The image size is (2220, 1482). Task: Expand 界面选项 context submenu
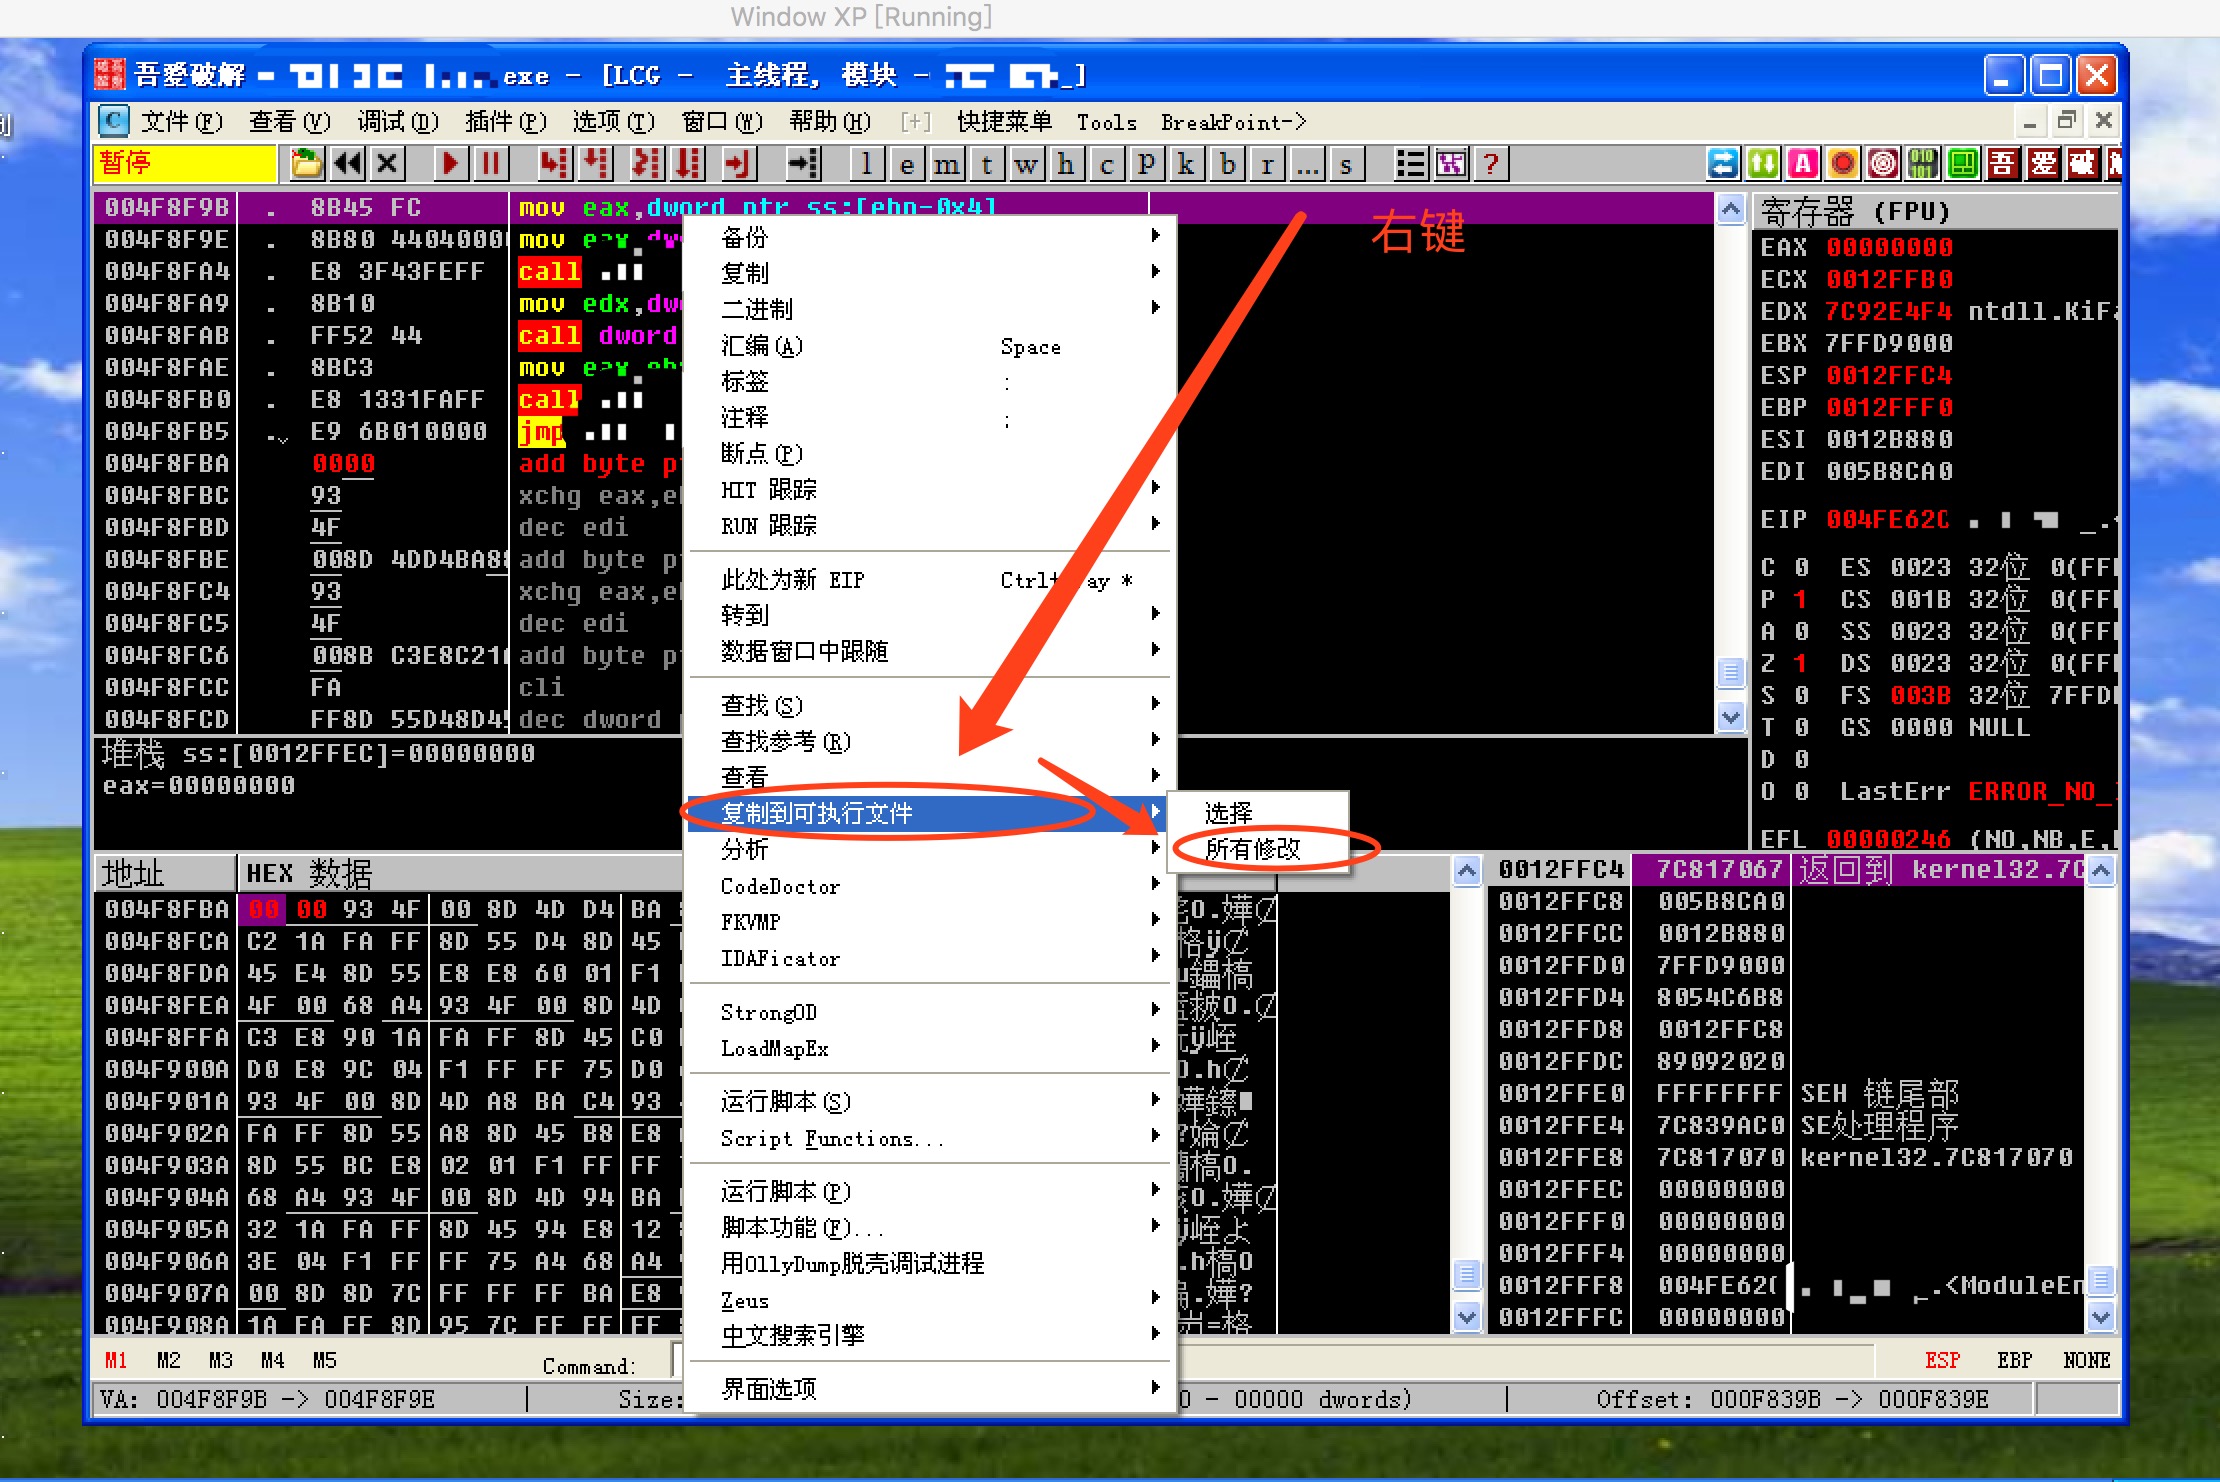tap(930, 1389)
